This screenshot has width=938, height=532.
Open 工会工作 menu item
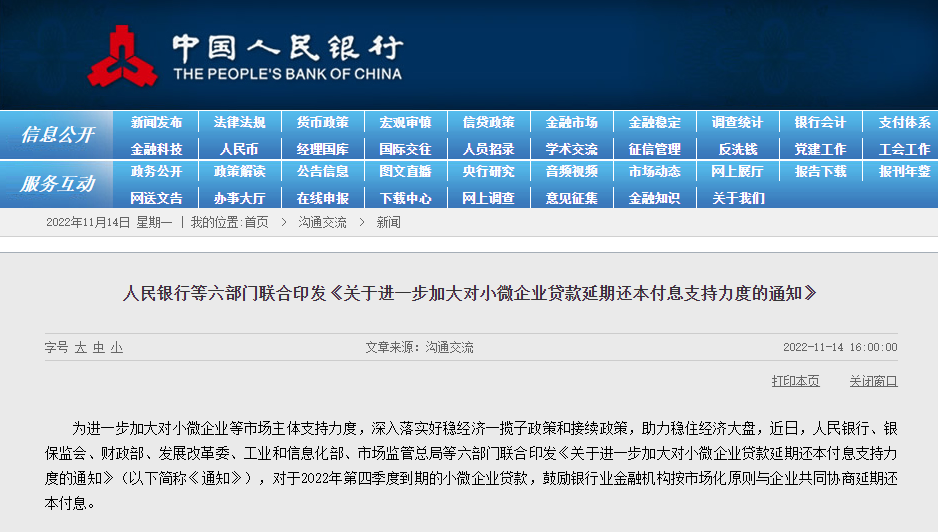(x=904, y=149)
